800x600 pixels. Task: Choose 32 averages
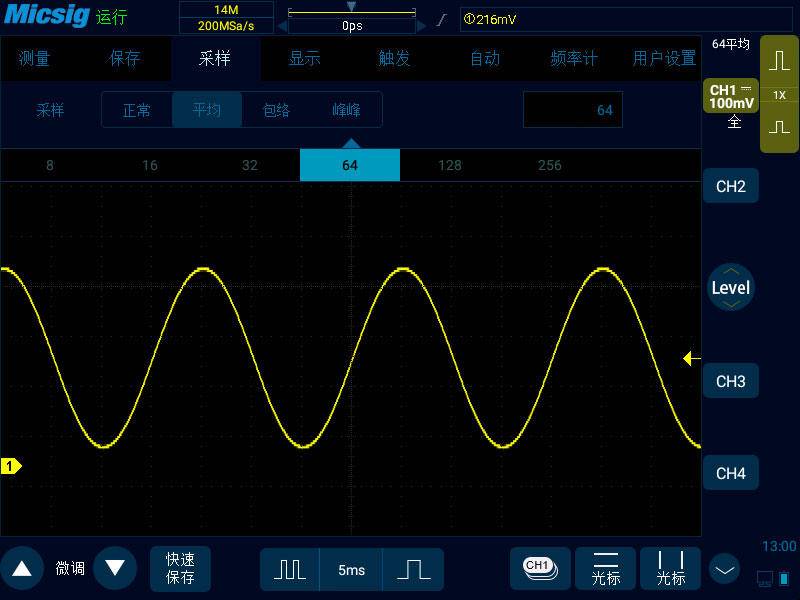(249, 165)
